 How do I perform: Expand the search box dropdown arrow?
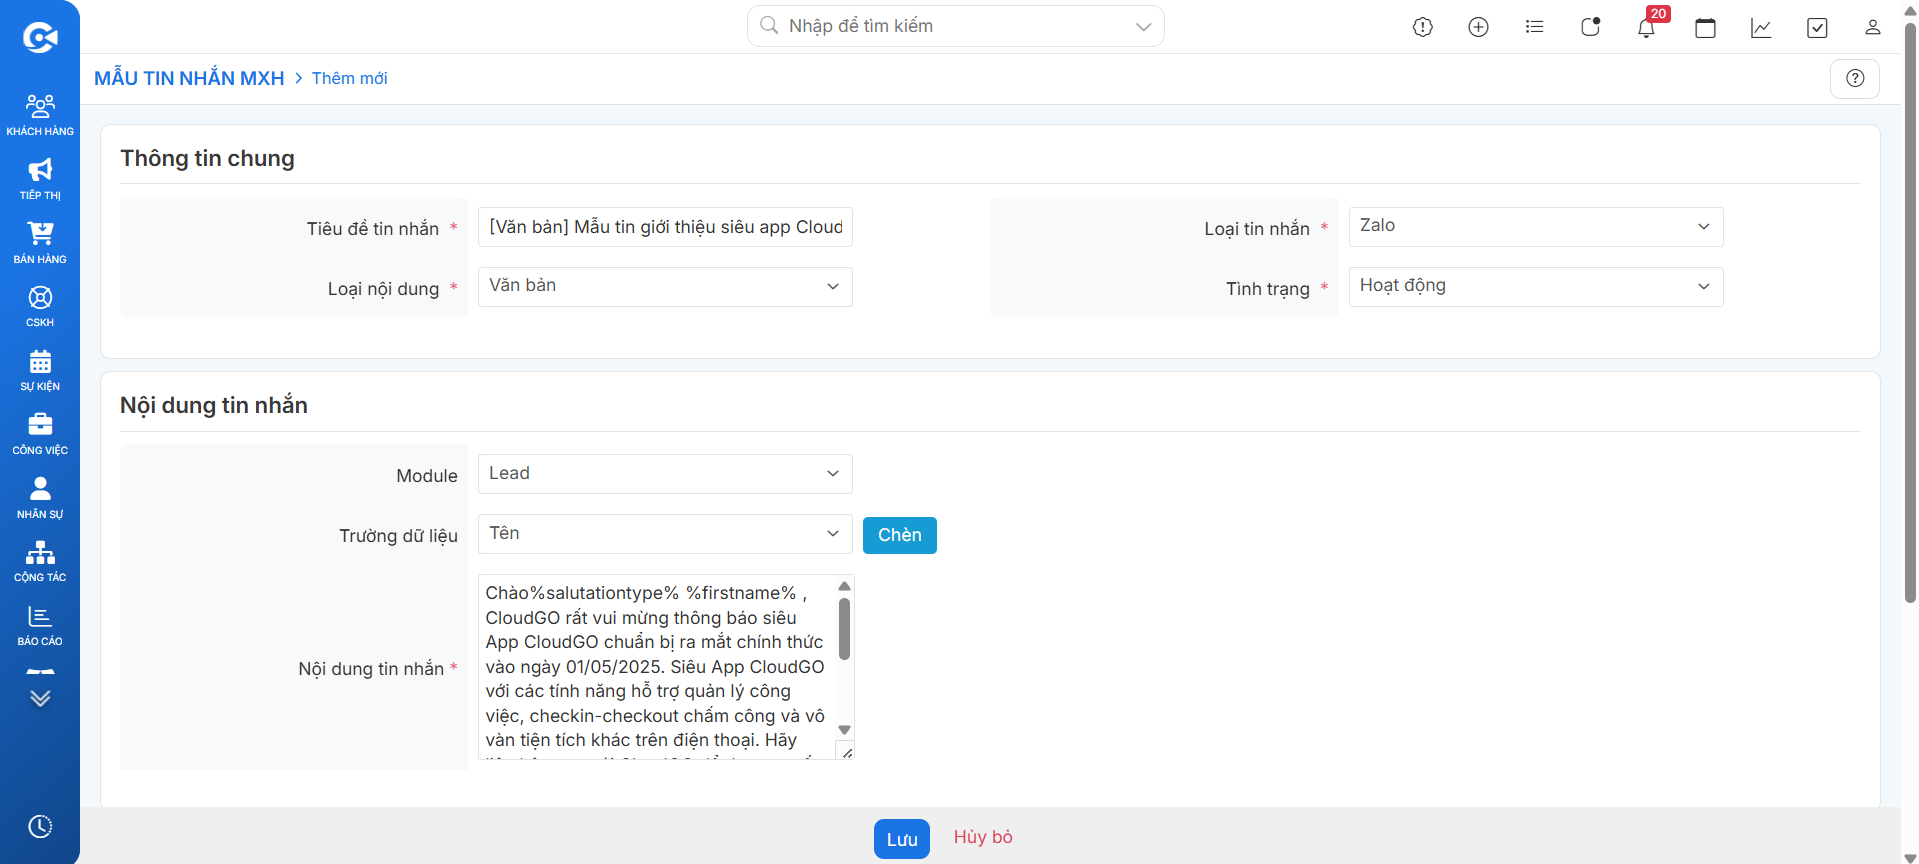[x=1144, y=27]
